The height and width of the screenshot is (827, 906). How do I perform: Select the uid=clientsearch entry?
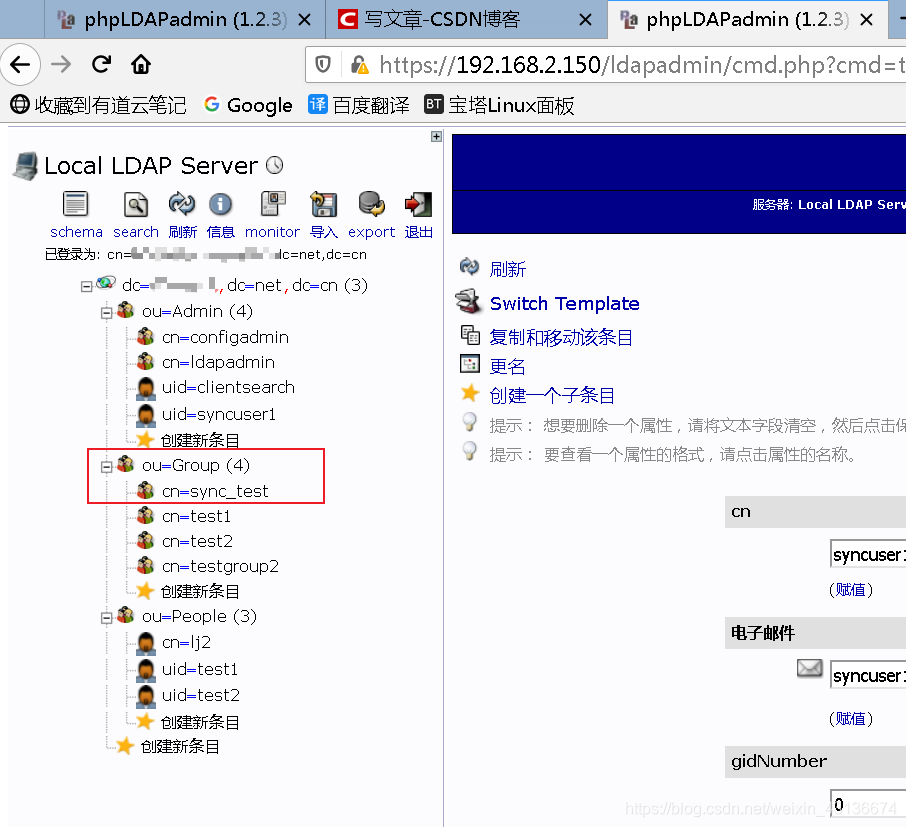(x=228, y=387)
